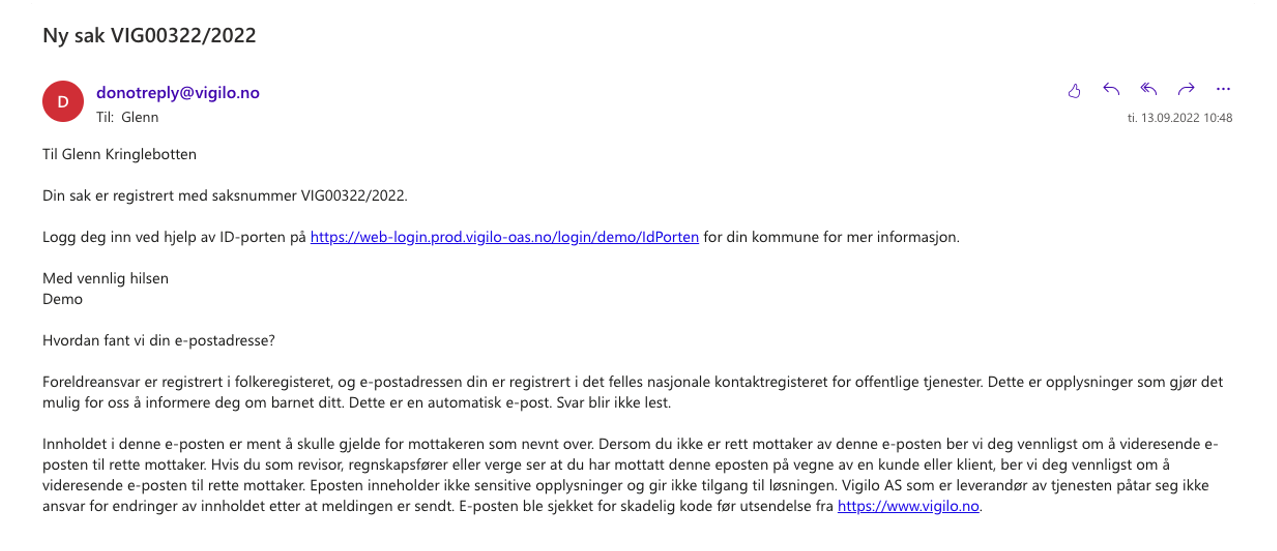Open the more actions ellipsis menu
The height and width of the screenshot is (551, 1277).
1223,90
